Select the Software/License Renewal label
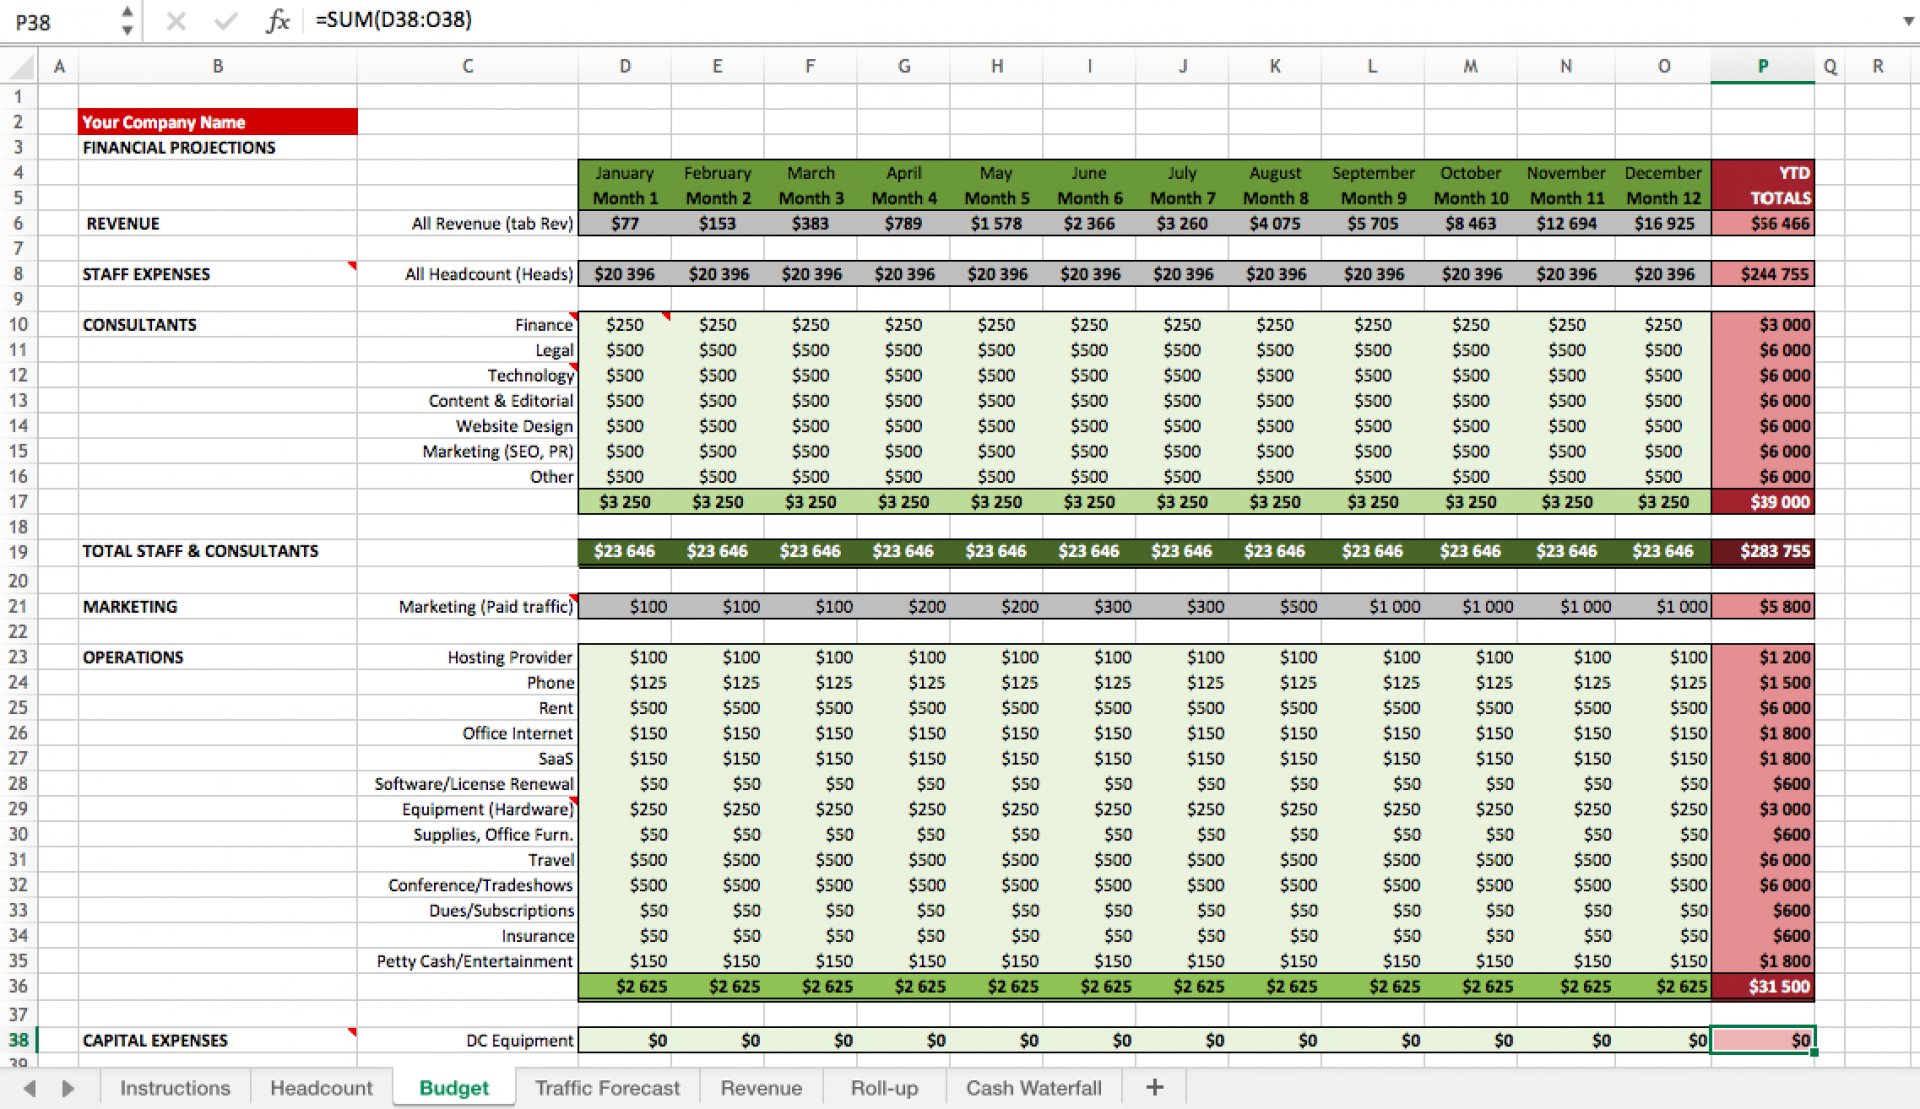The height and width of the screenshot is (1109, 1920). 468,784
